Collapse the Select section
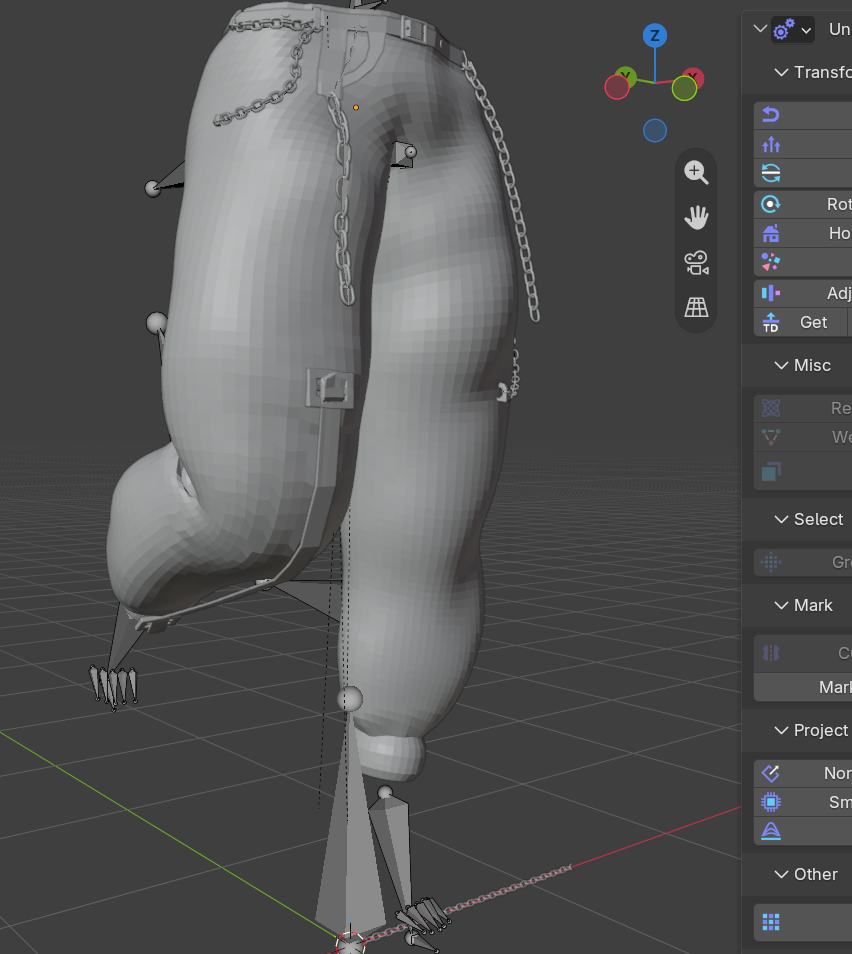The height and width of the screenshot is (954, 852). 781,519
